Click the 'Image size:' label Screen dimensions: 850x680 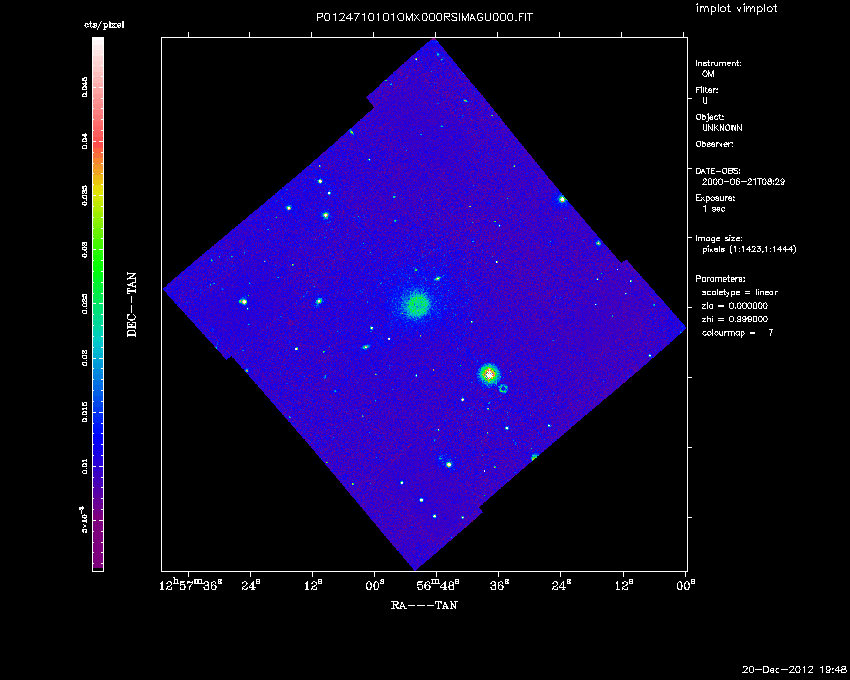coord(719,239)
